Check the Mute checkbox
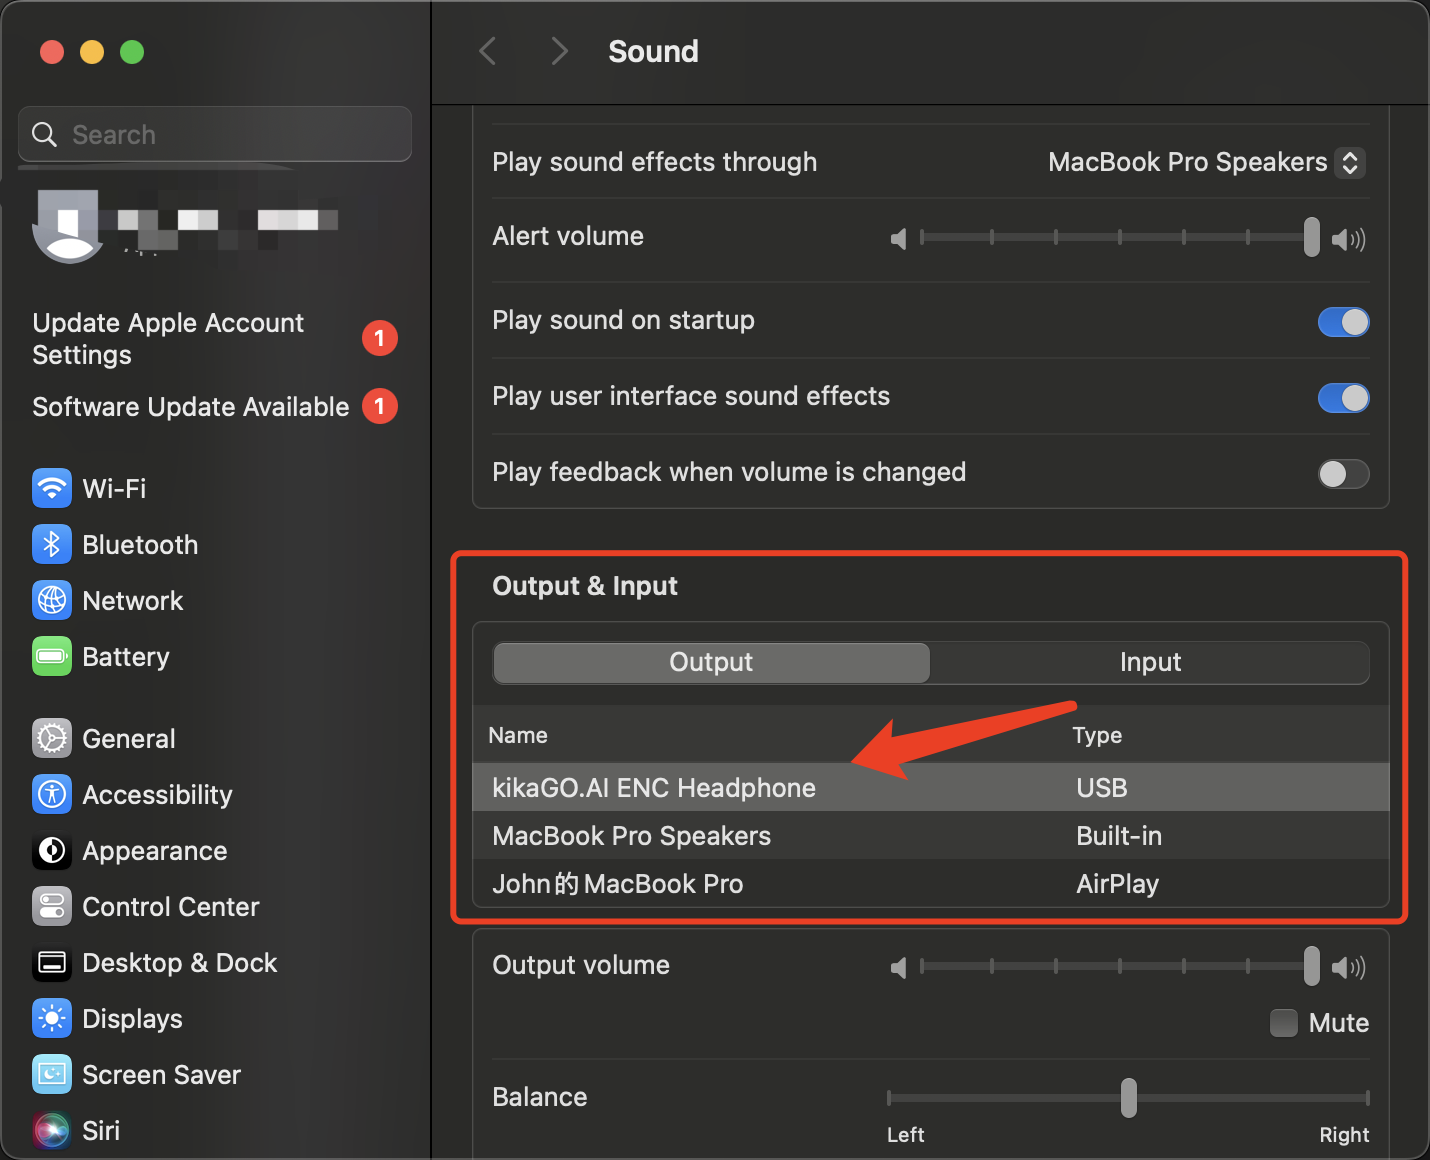 (1283, 1023)
